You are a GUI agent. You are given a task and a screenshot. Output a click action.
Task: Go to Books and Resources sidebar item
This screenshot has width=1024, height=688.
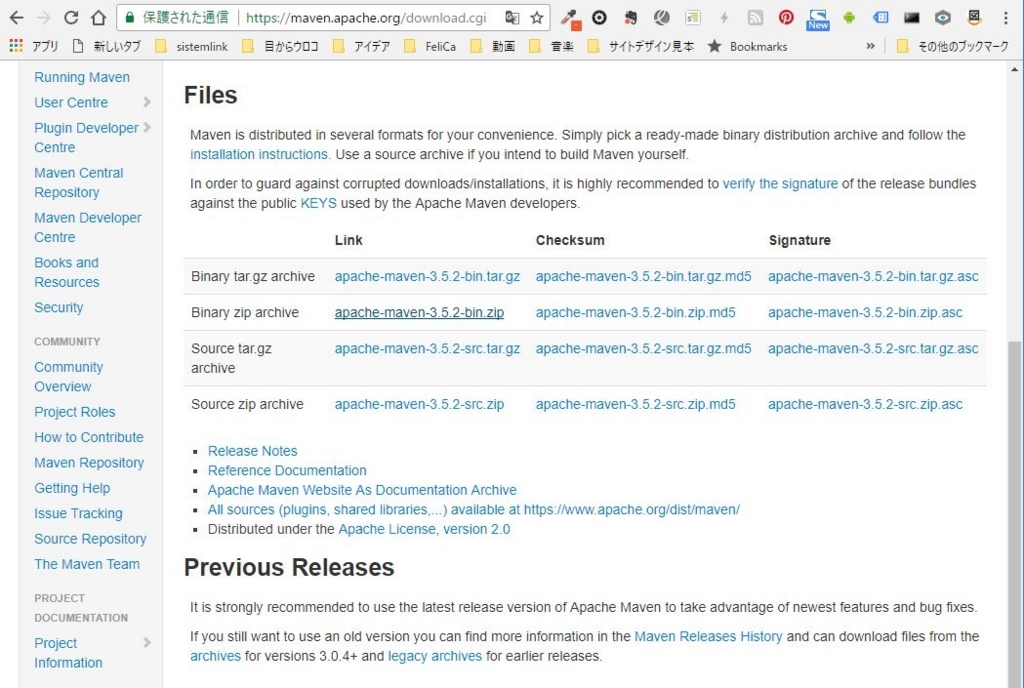(x=67, y=272)
